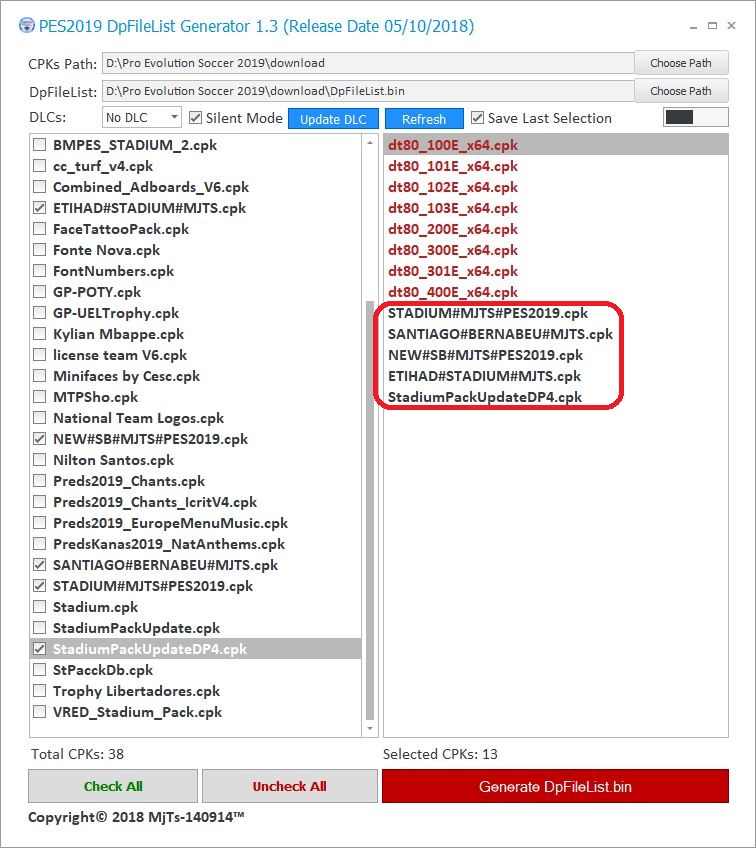Click the left list scrollbar up arrow
The image size is (756, 848).
point(370,143)
